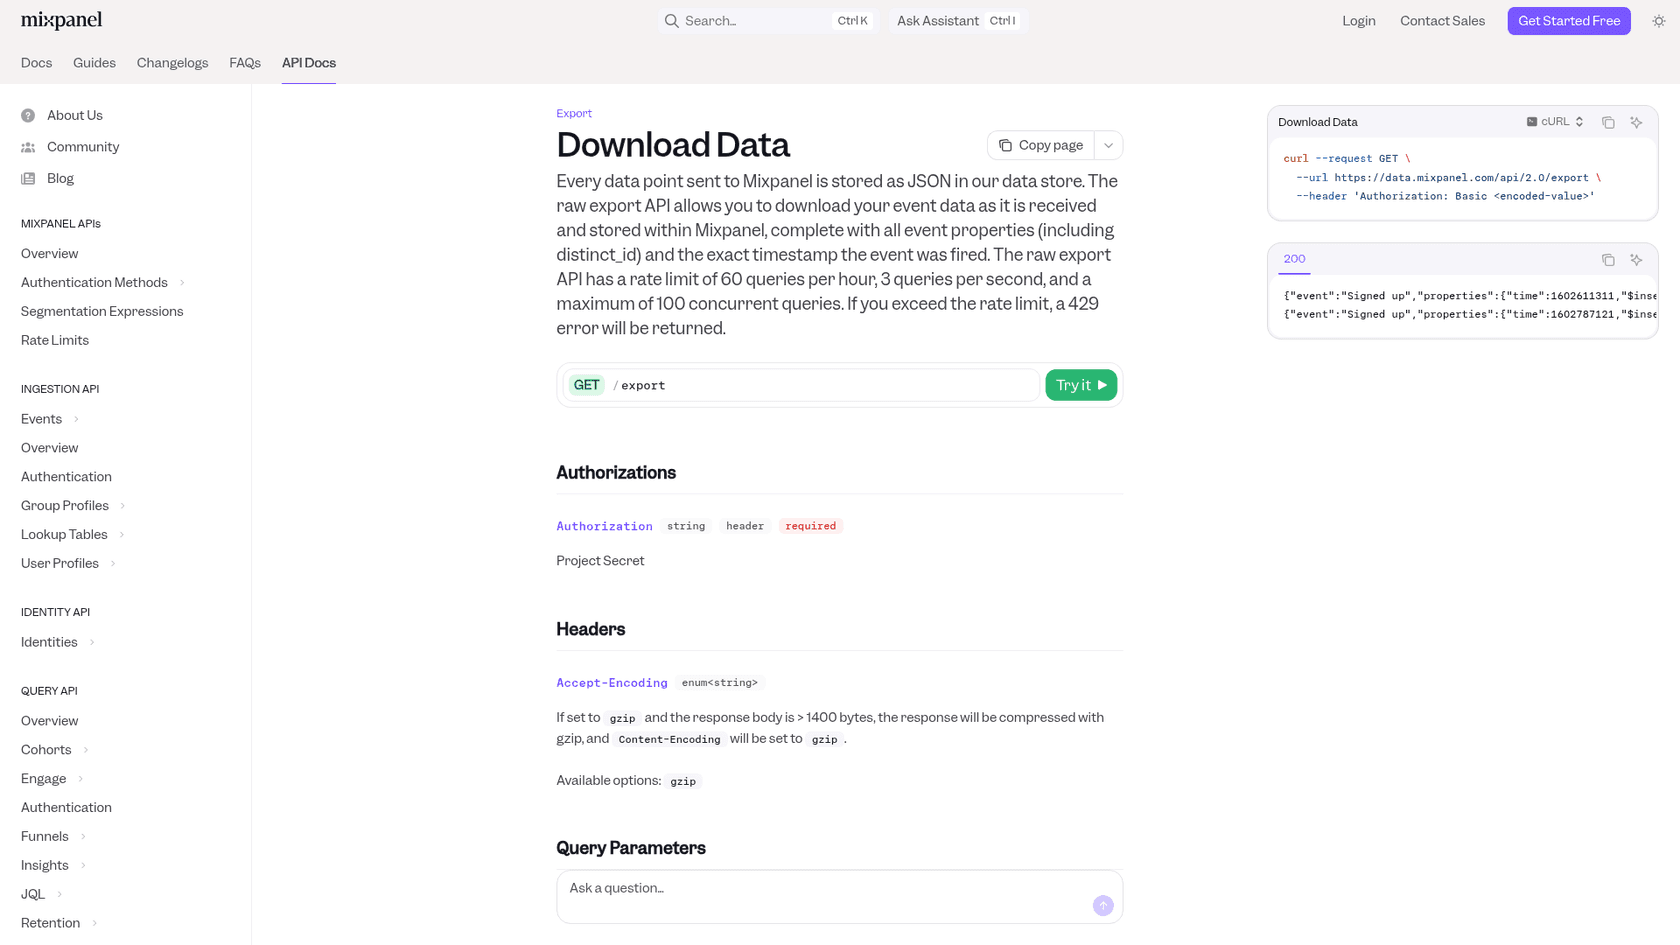Copy the 200 response example
The height and width of the screenshot is (945, 1680).
pos(1608,260)
